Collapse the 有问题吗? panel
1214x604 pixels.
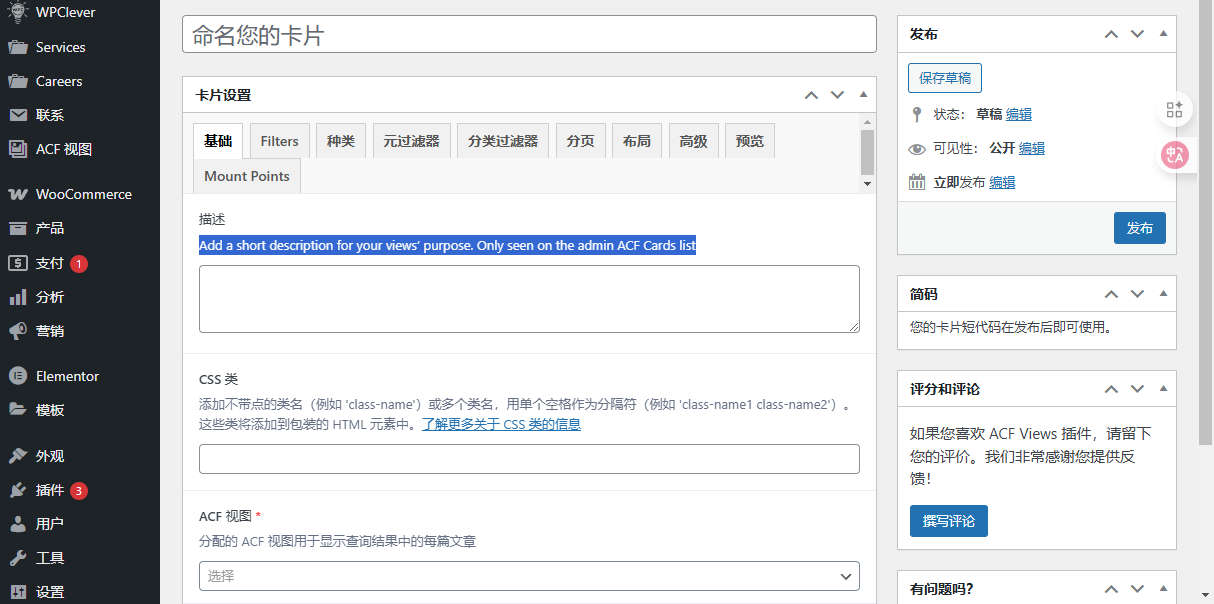(1163, 588)
